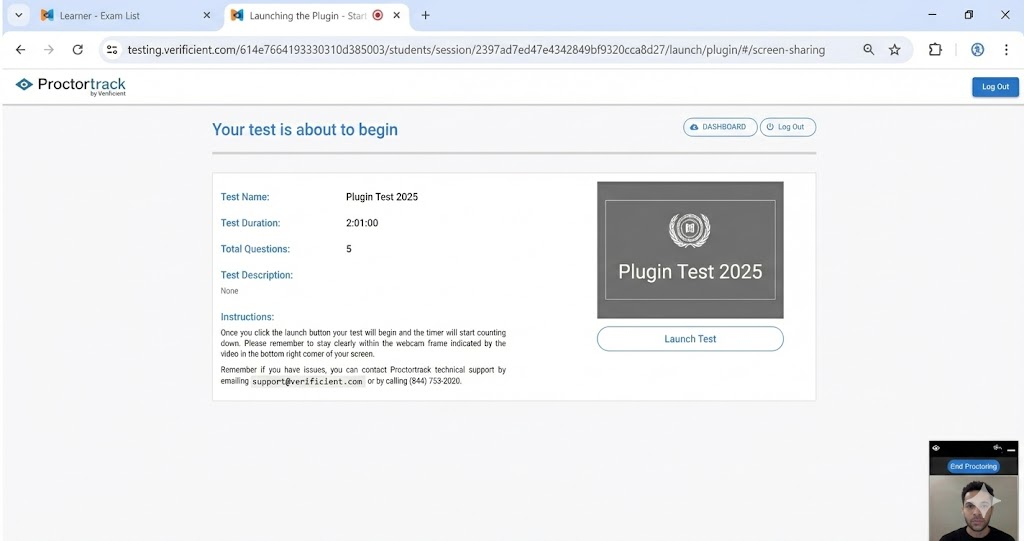The height and width of the screenshot is (541, 1024).
Task: Open the tab search dropdown arrow
Action: [18, 15]
